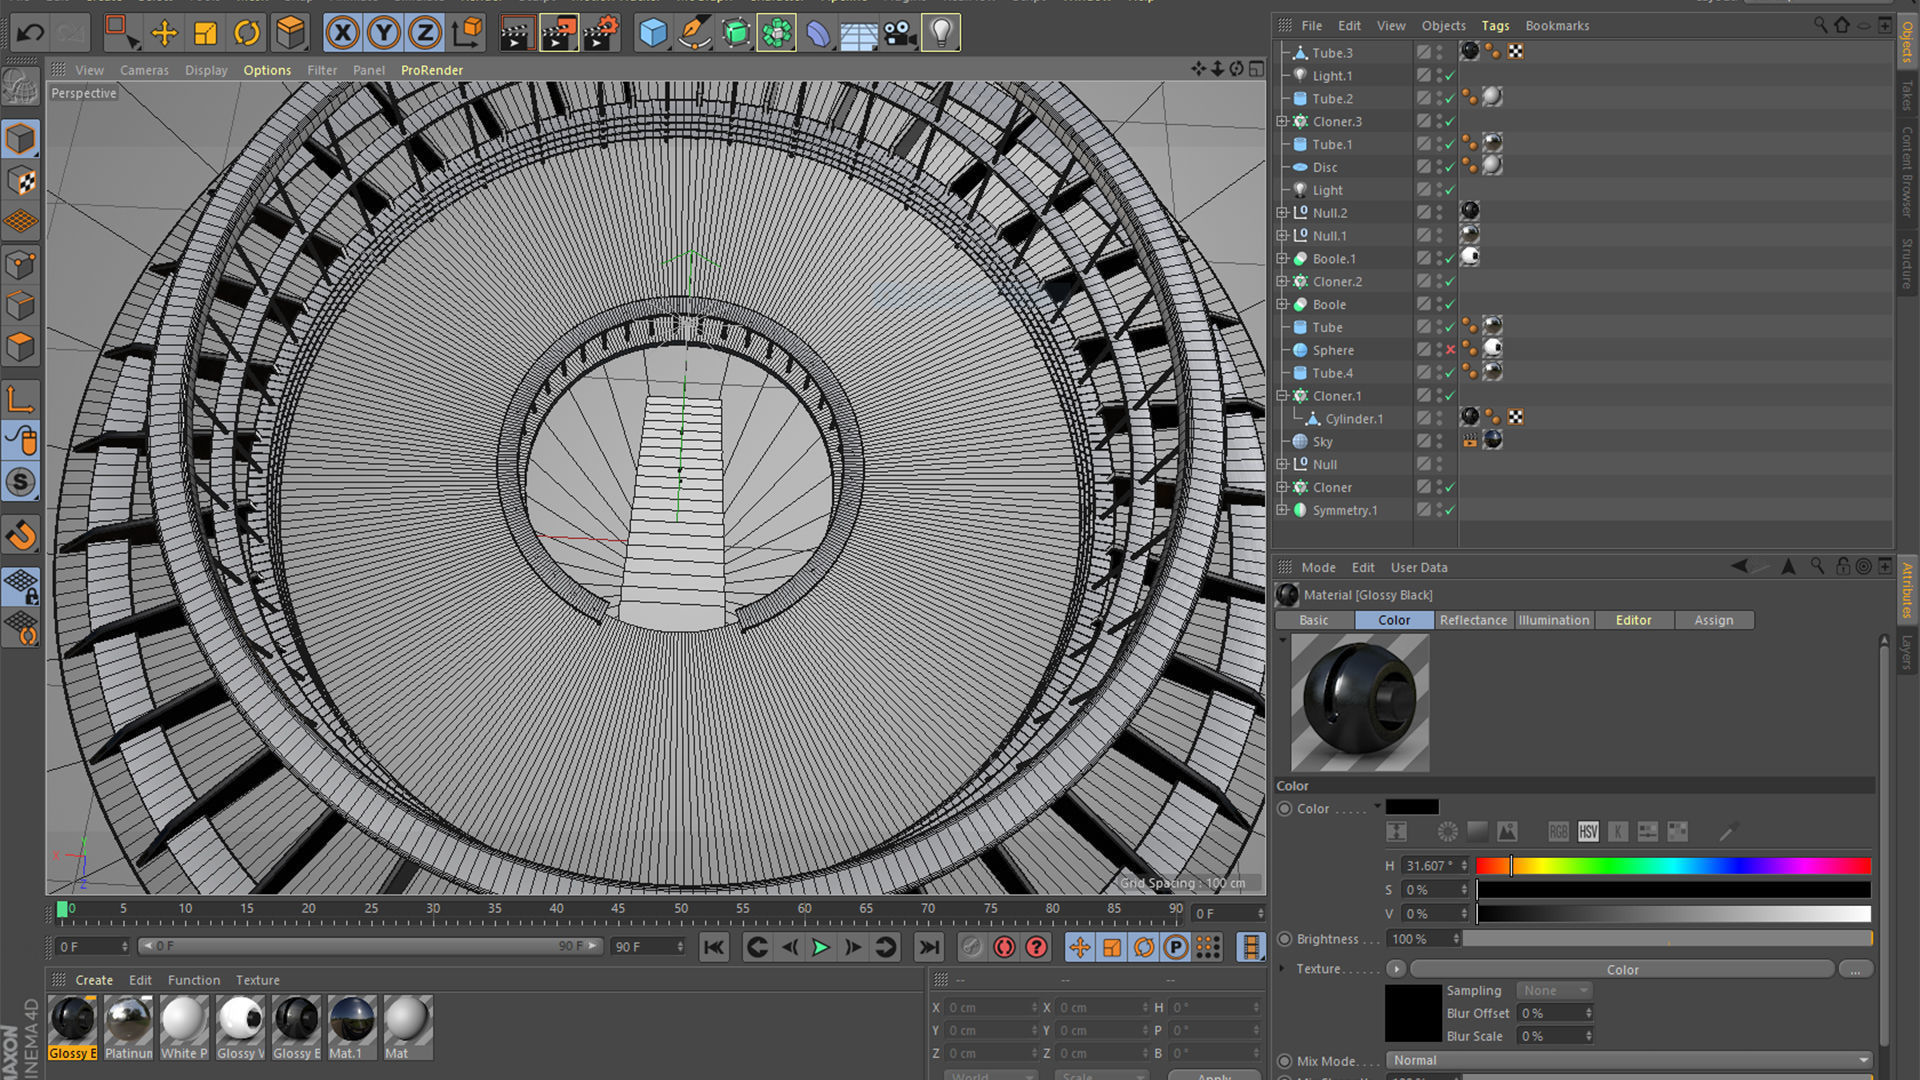Toggle Light.1 enabled checkmark
This screenshot has height=1080, width=1920.
1450,75
